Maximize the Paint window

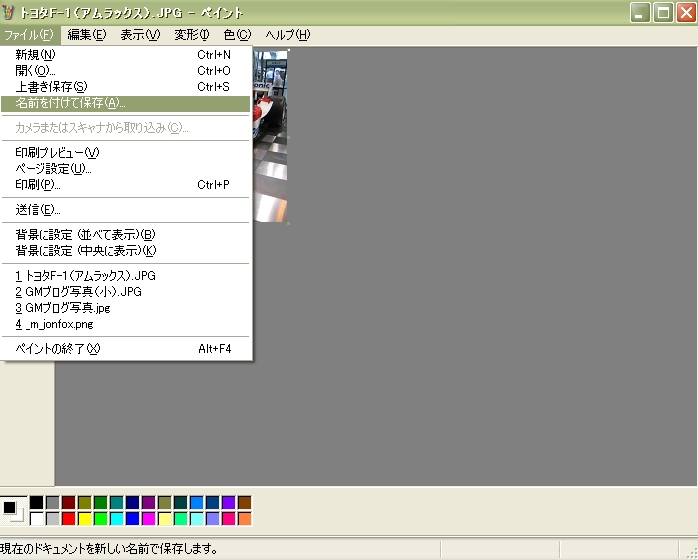click(663, 13)
